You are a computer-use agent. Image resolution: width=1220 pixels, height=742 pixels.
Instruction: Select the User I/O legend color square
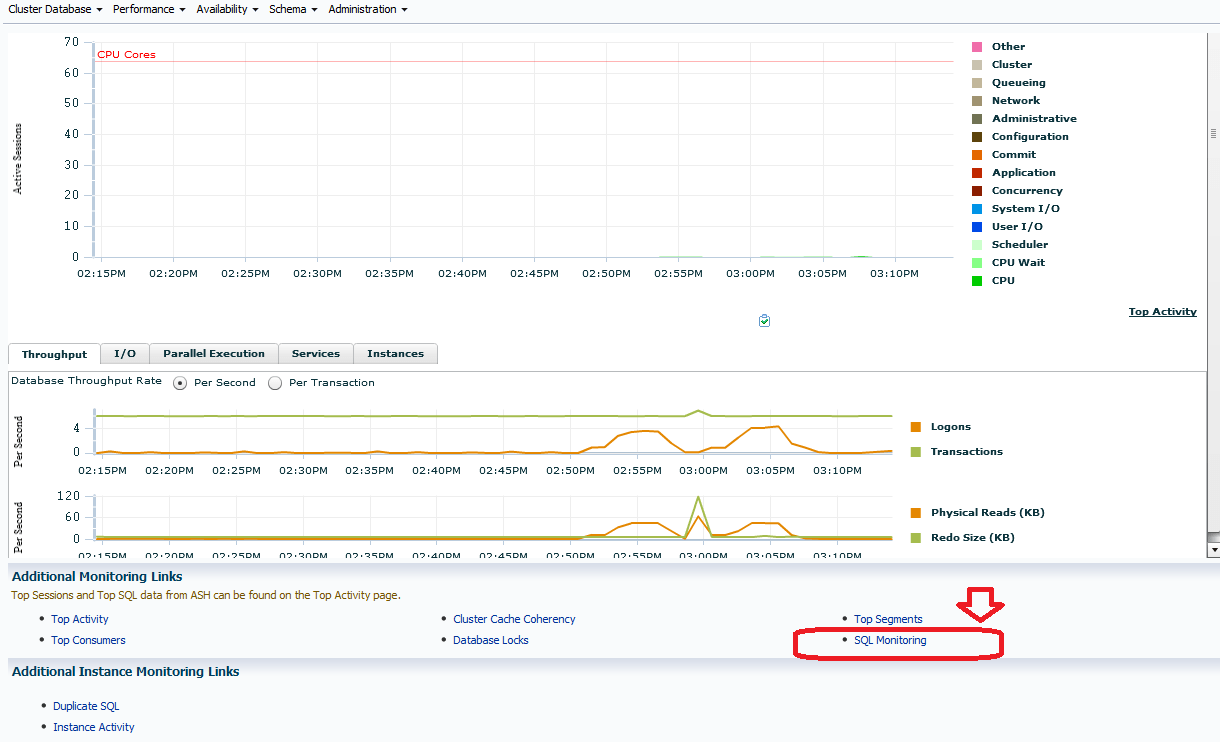[977, 226]
